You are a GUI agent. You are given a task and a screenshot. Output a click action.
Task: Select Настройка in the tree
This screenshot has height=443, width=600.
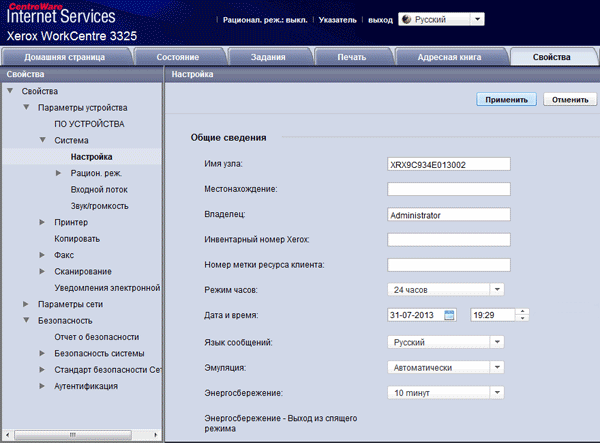[91, 156]
